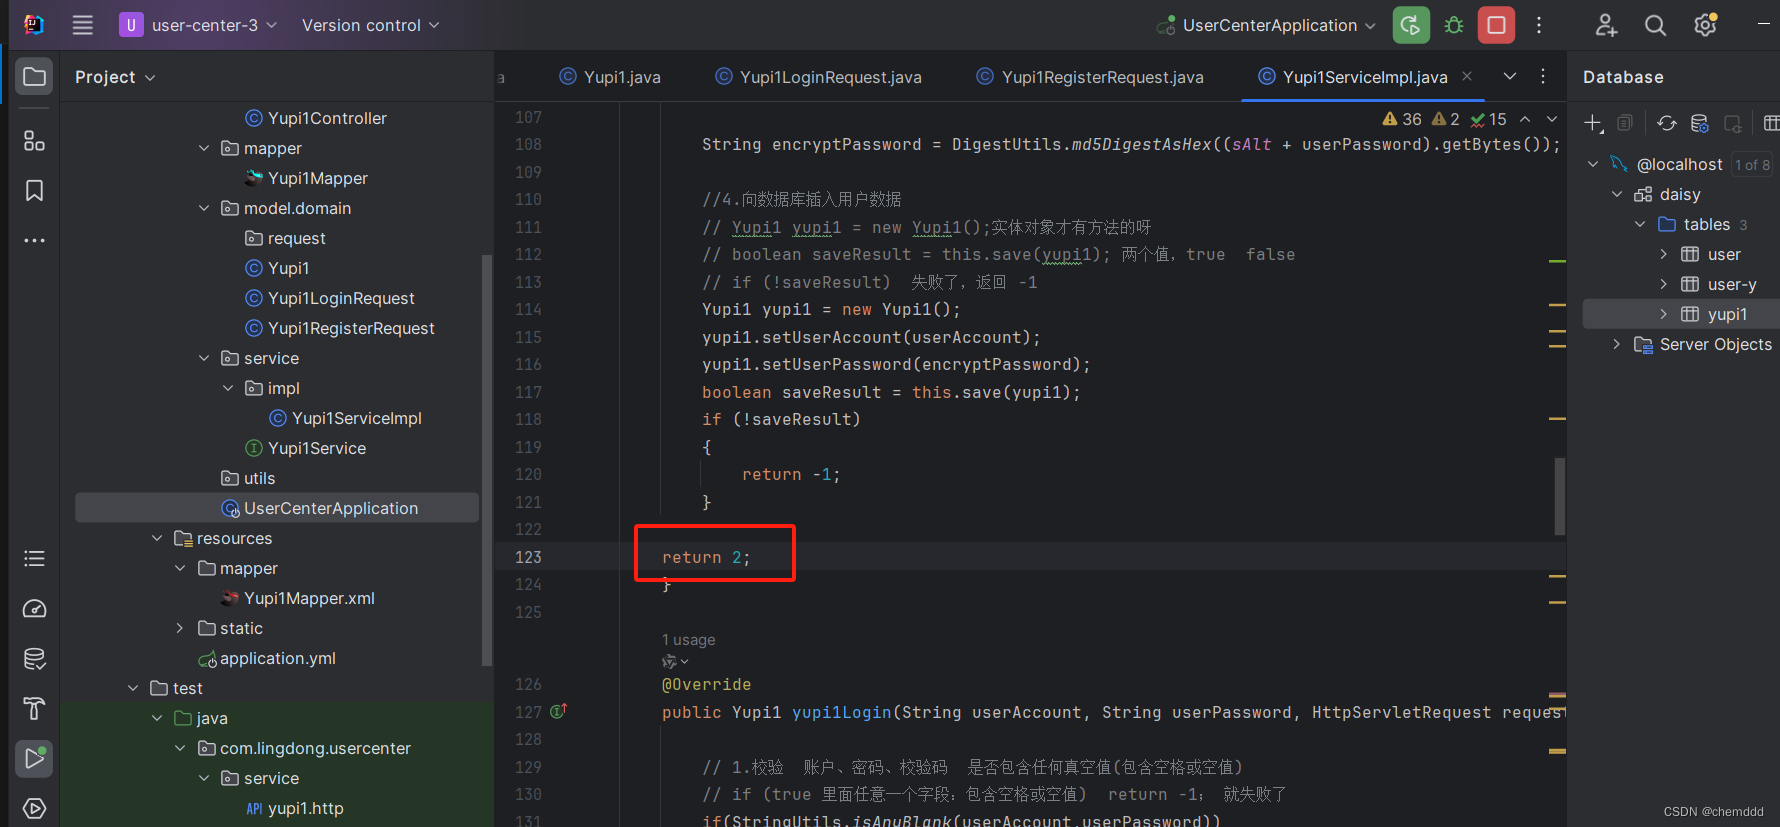Open the Bookmarks tool window icon
Viewport: 1780px width, 827px height.
tap(34, 191)
